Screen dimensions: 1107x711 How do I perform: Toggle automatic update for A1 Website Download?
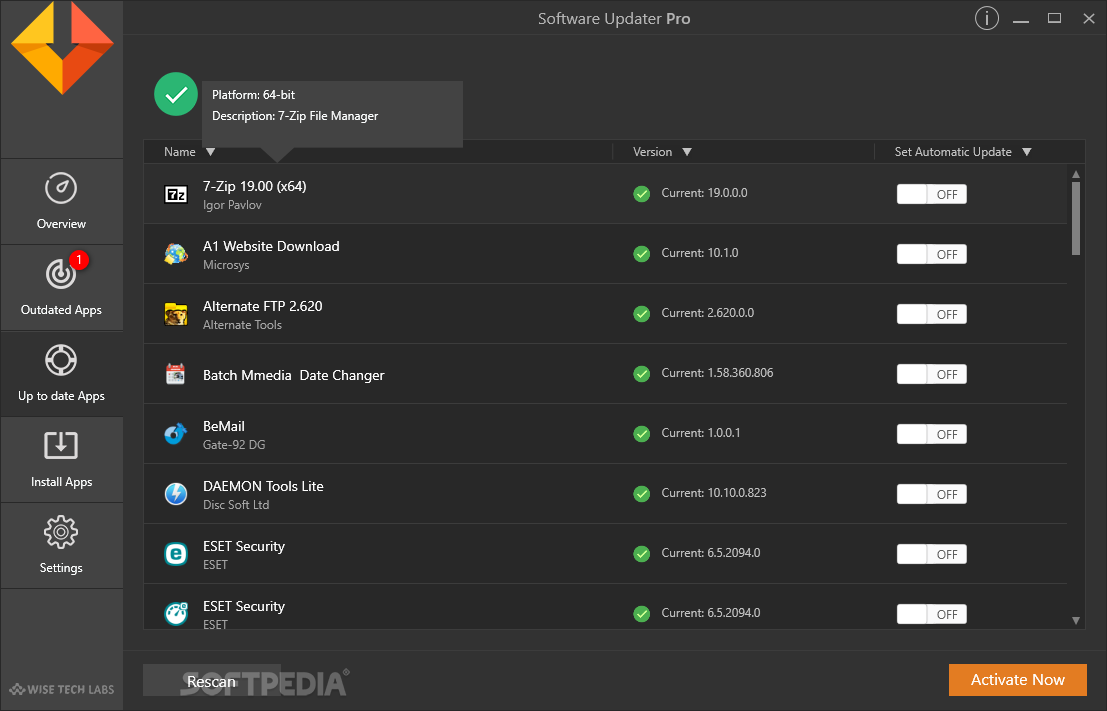[931, 254]
